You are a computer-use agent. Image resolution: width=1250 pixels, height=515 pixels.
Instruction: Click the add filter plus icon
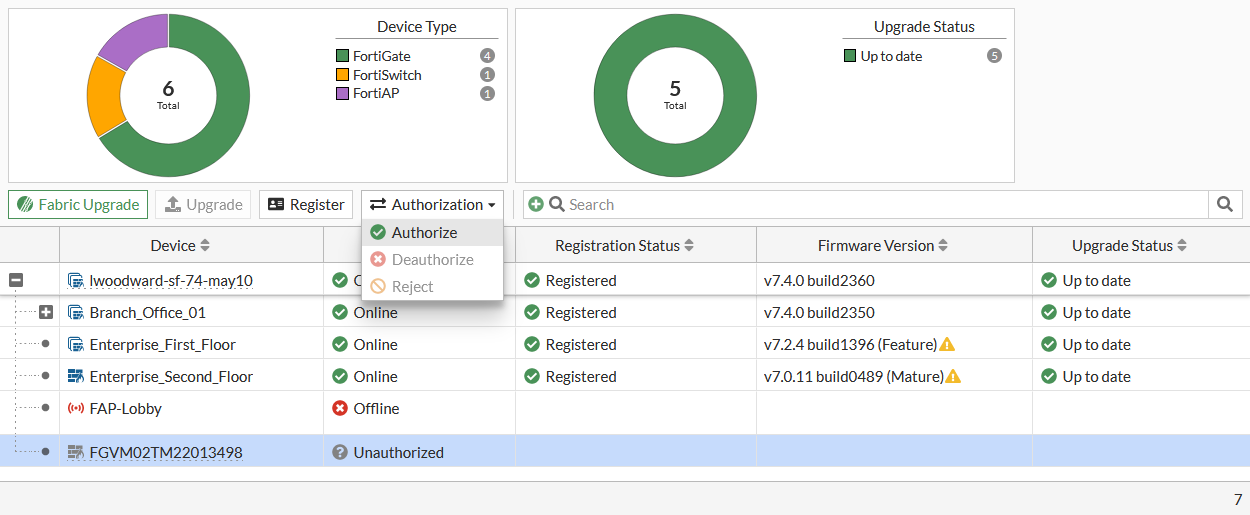536,205
